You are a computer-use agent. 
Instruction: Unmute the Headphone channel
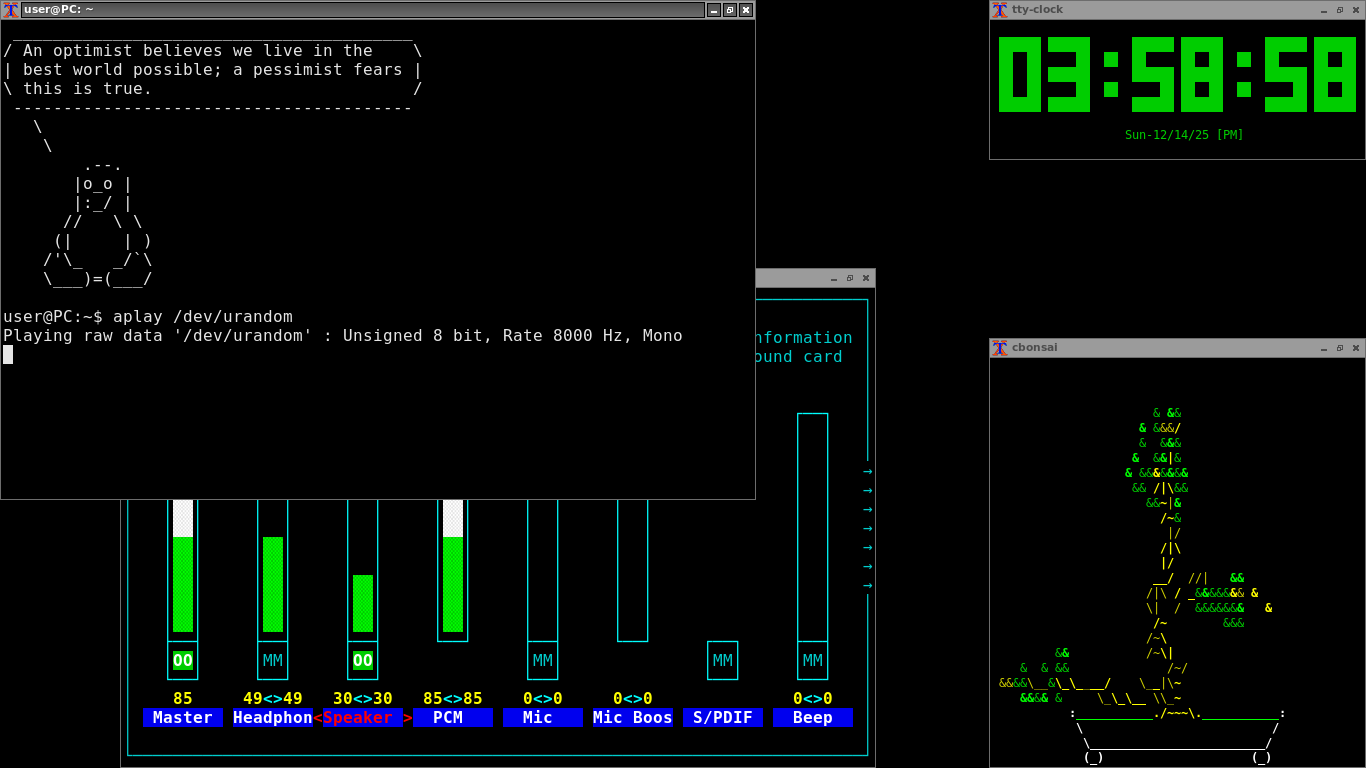[273, 660]
